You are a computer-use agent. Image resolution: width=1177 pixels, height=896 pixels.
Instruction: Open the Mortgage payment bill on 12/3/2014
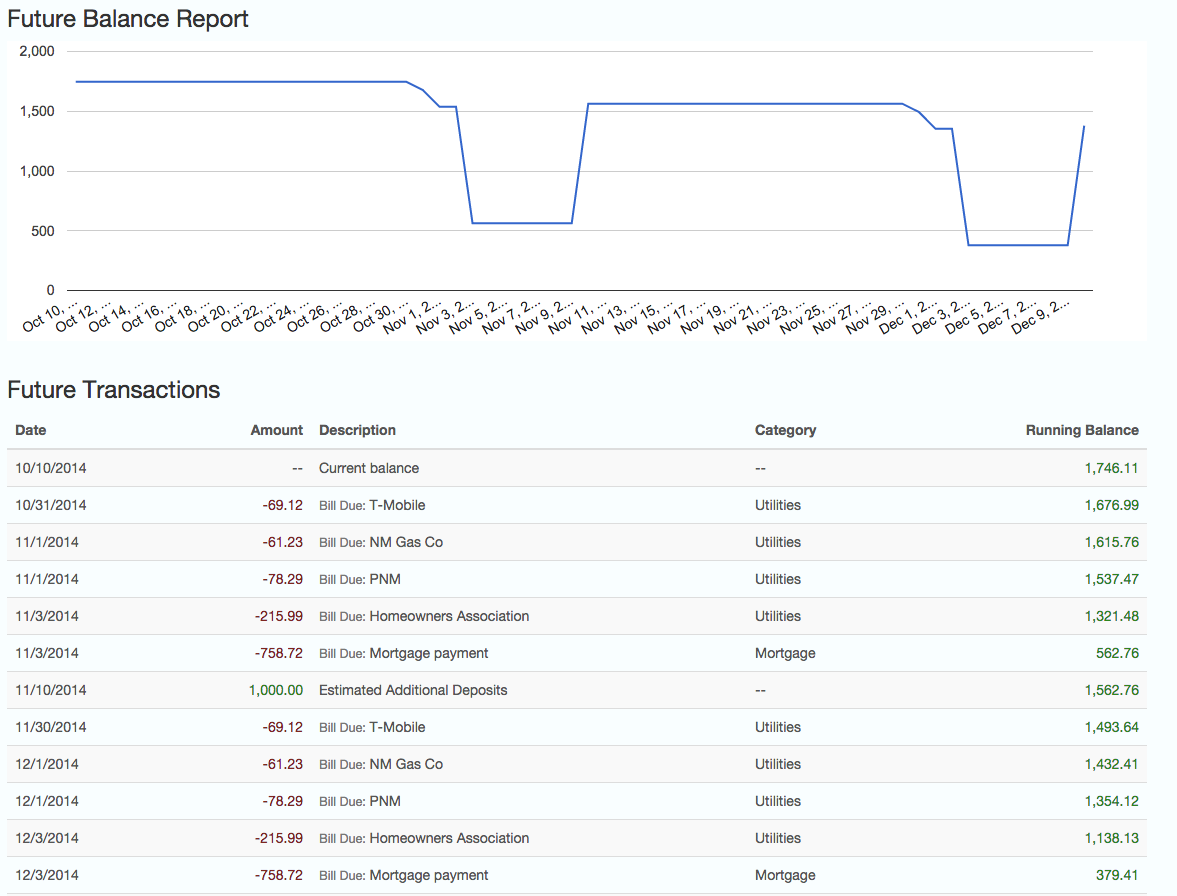click(x=429, y=875)
